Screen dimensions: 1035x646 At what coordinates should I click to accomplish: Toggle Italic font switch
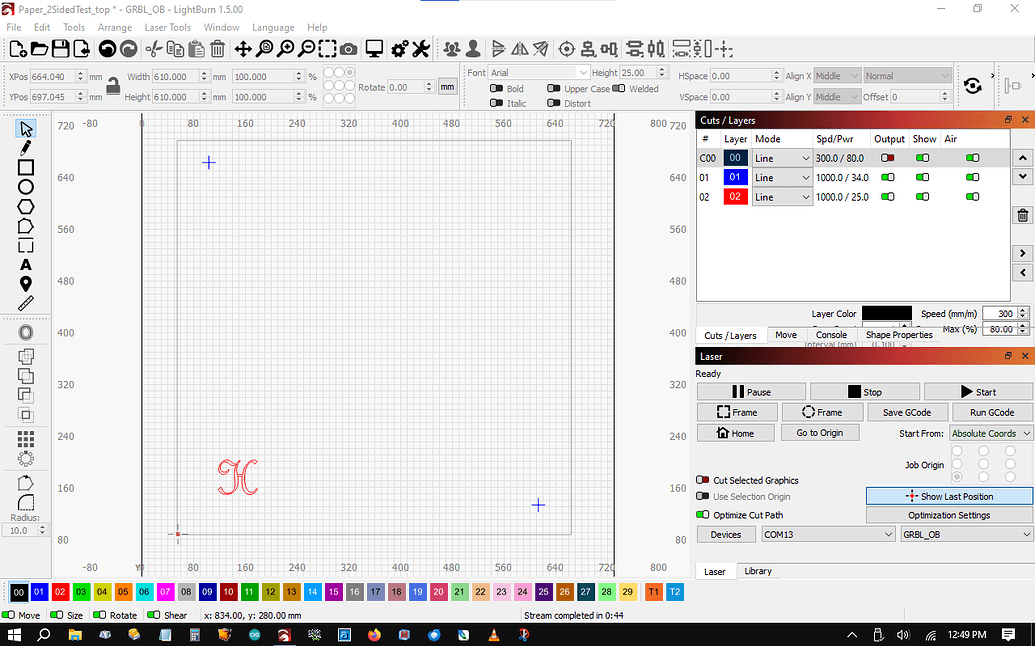(496, 103)
